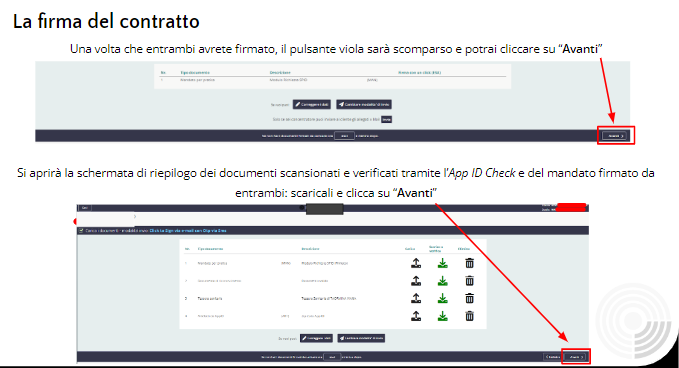Click the Mandato per pratica cell in single-row table

pos(197,80)
